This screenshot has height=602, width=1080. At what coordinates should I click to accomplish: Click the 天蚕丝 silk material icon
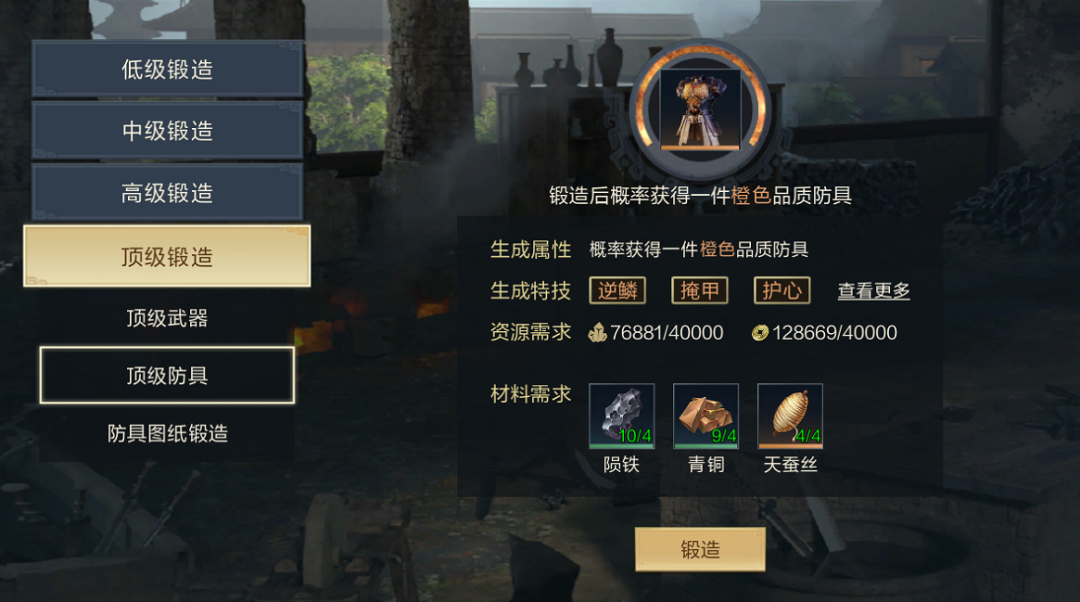789,416
